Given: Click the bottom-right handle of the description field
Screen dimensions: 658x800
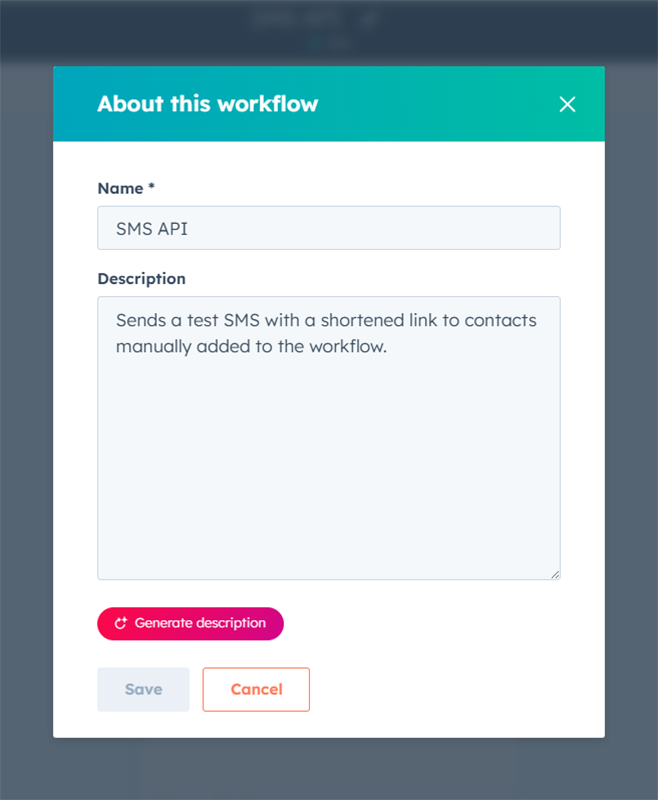Looking at the screenshot, I should 554,573.
